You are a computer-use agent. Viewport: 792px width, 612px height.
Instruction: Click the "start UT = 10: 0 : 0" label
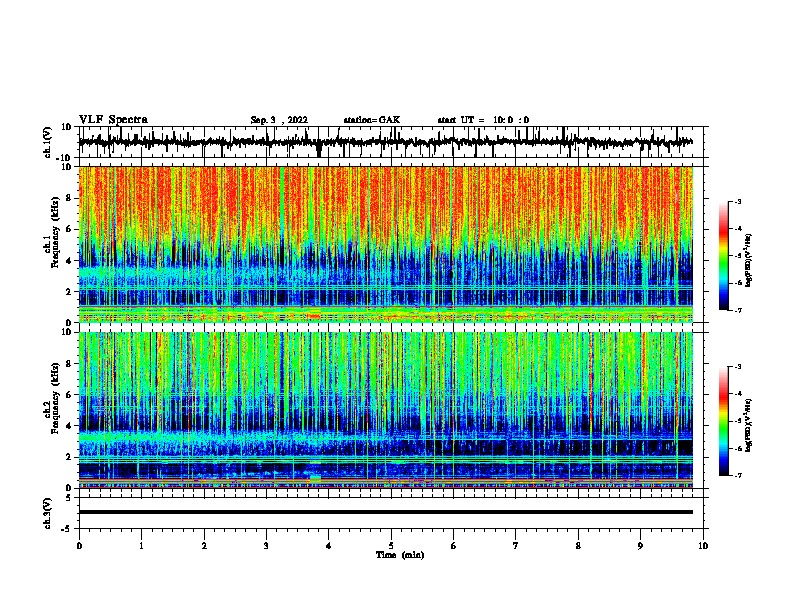483,120
